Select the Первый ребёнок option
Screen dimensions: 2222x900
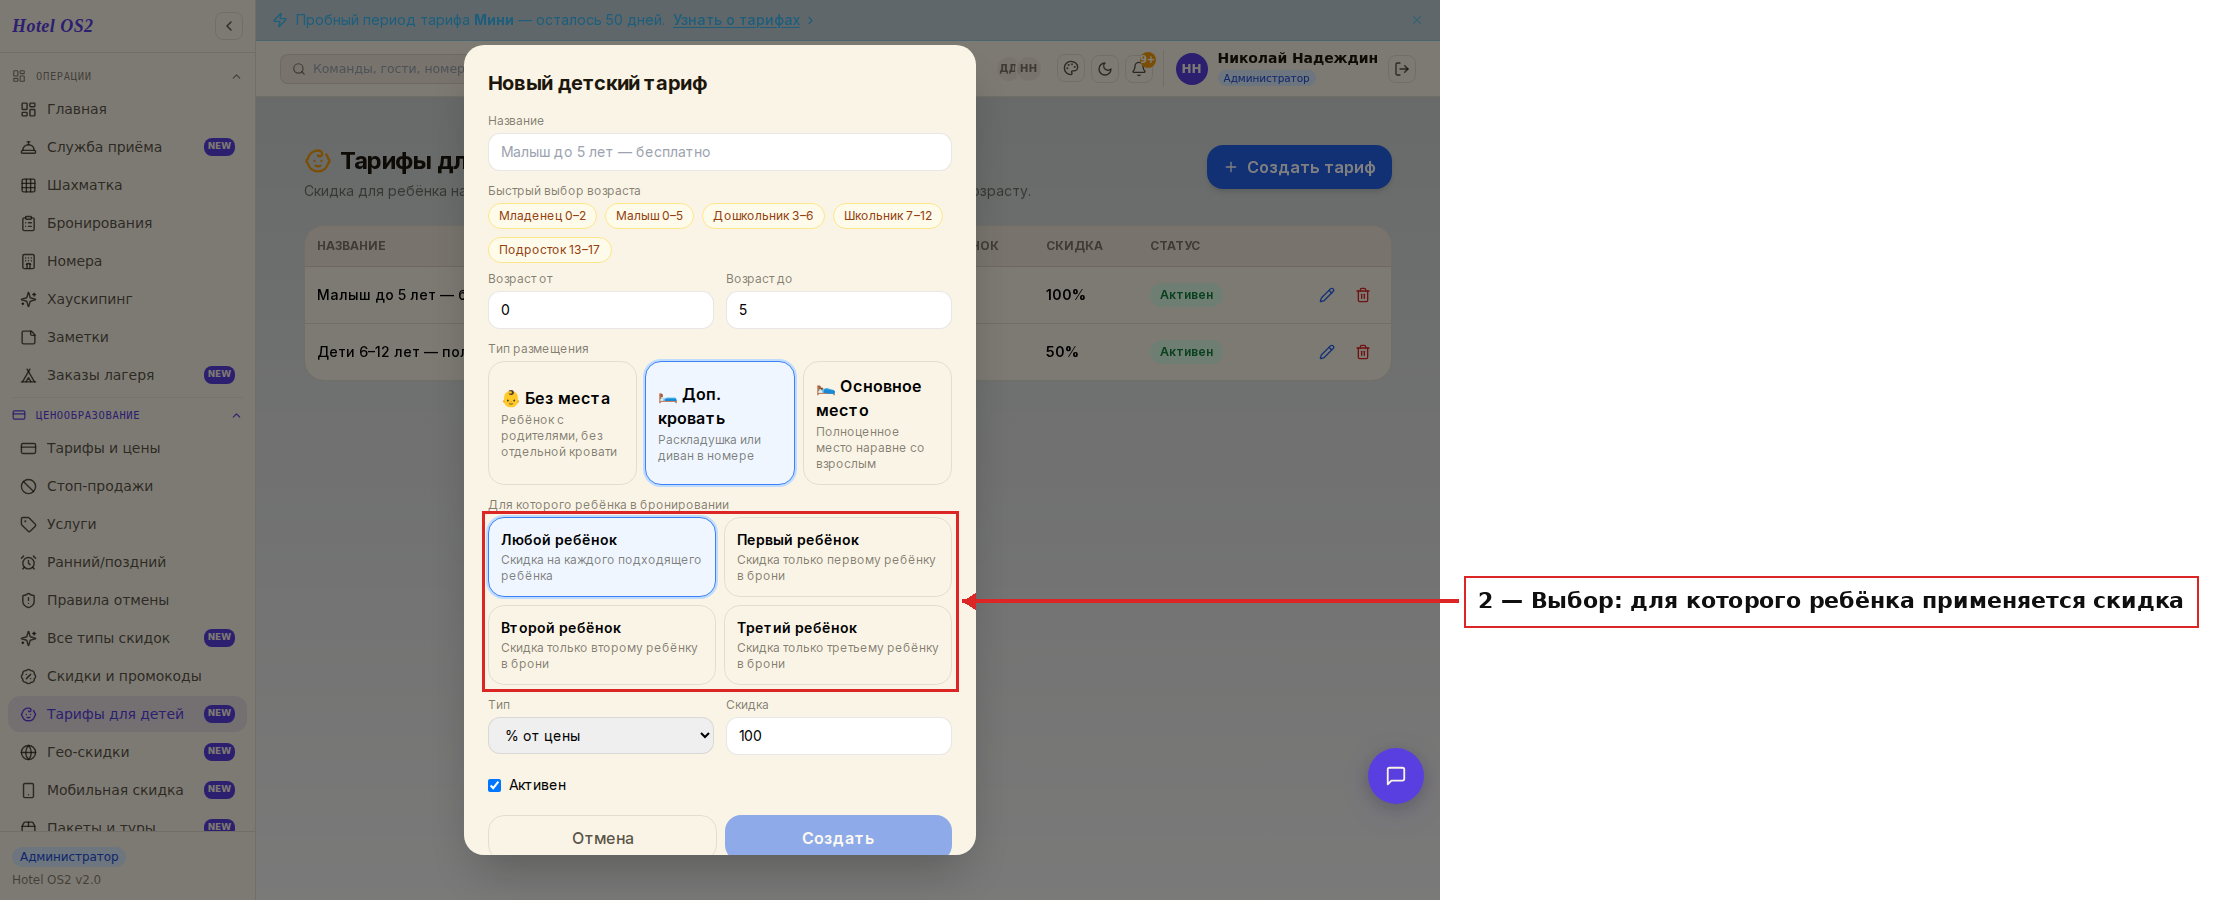click(838, 557)
